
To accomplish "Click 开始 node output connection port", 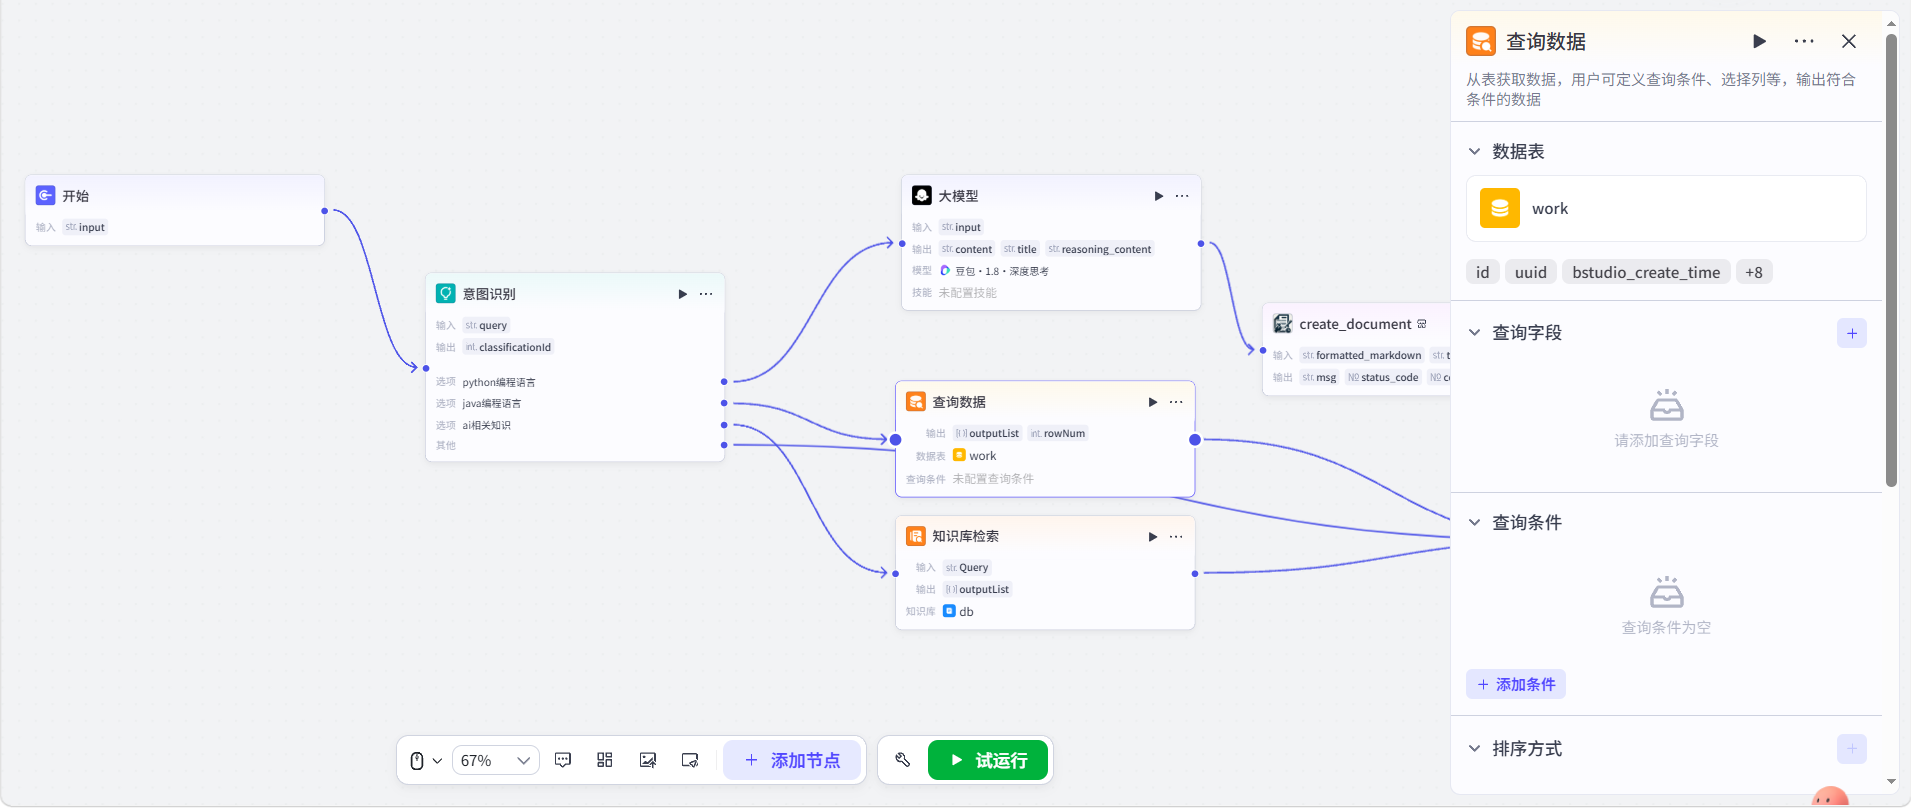I will pos(325,211).
